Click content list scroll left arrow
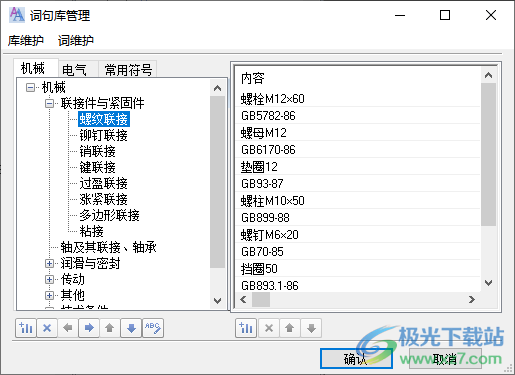Viewport: 515px width, 375px height. tap(243, 299)
